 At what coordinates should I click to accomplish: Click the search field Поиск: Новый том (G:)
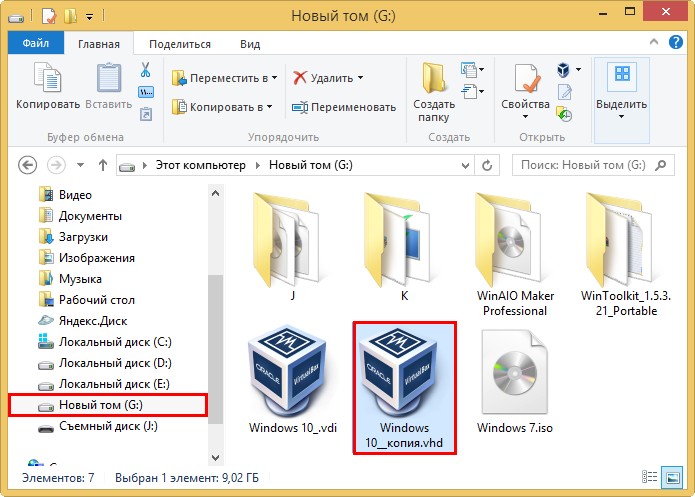pos(593,165)
